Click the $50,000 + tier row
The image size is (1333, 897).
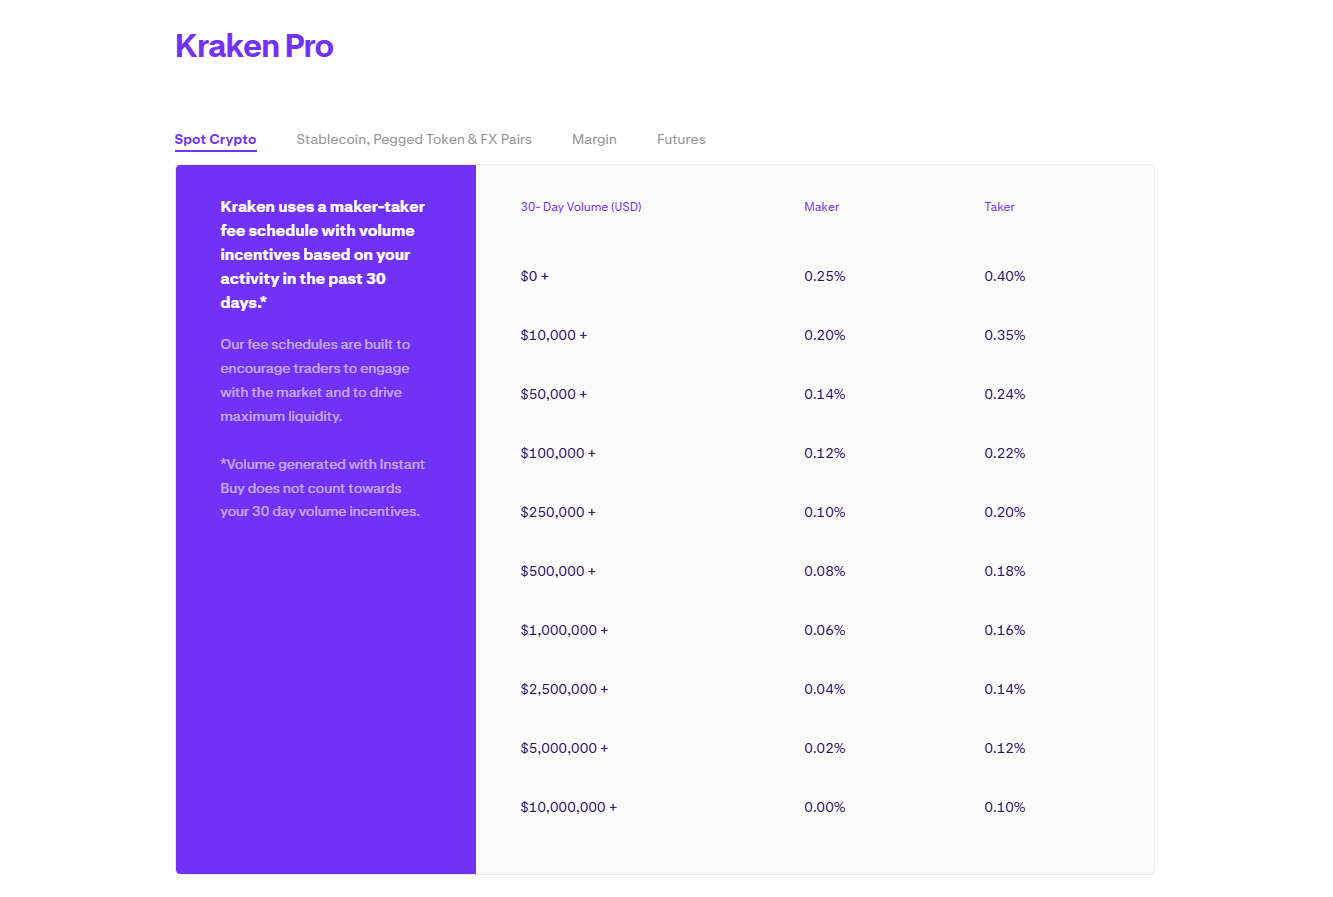pyautogui.click(x=554, y=394)
